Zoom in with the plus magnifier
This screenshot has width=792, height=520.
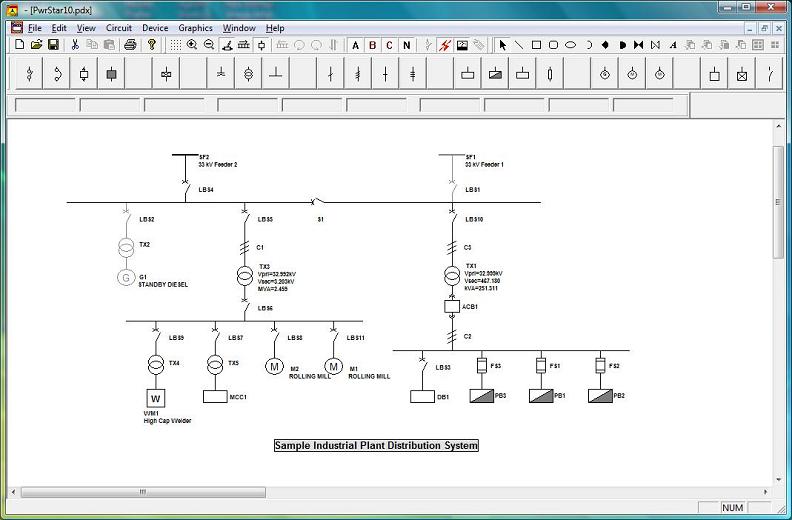point(192,45)
